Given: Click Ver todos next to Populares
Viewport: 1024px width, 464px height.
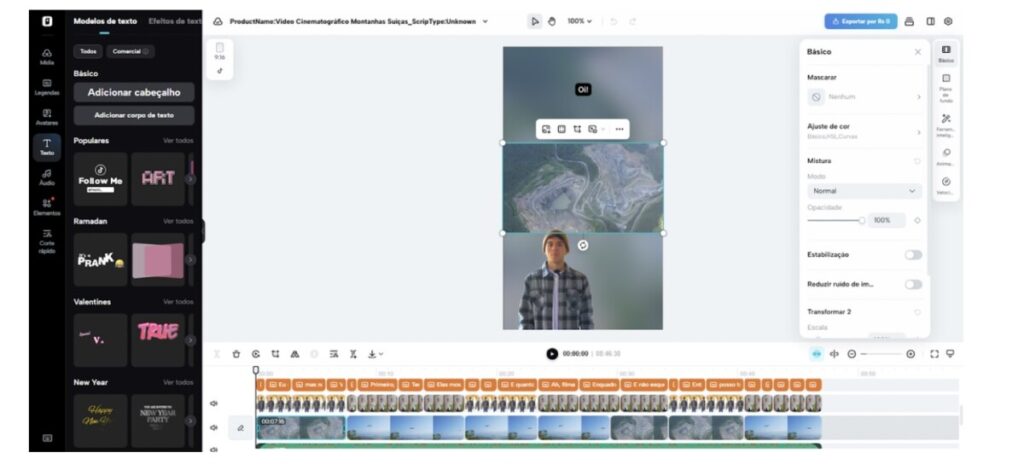Looking at the screenshot, I should pyautogui.click(x=178, y=141).
